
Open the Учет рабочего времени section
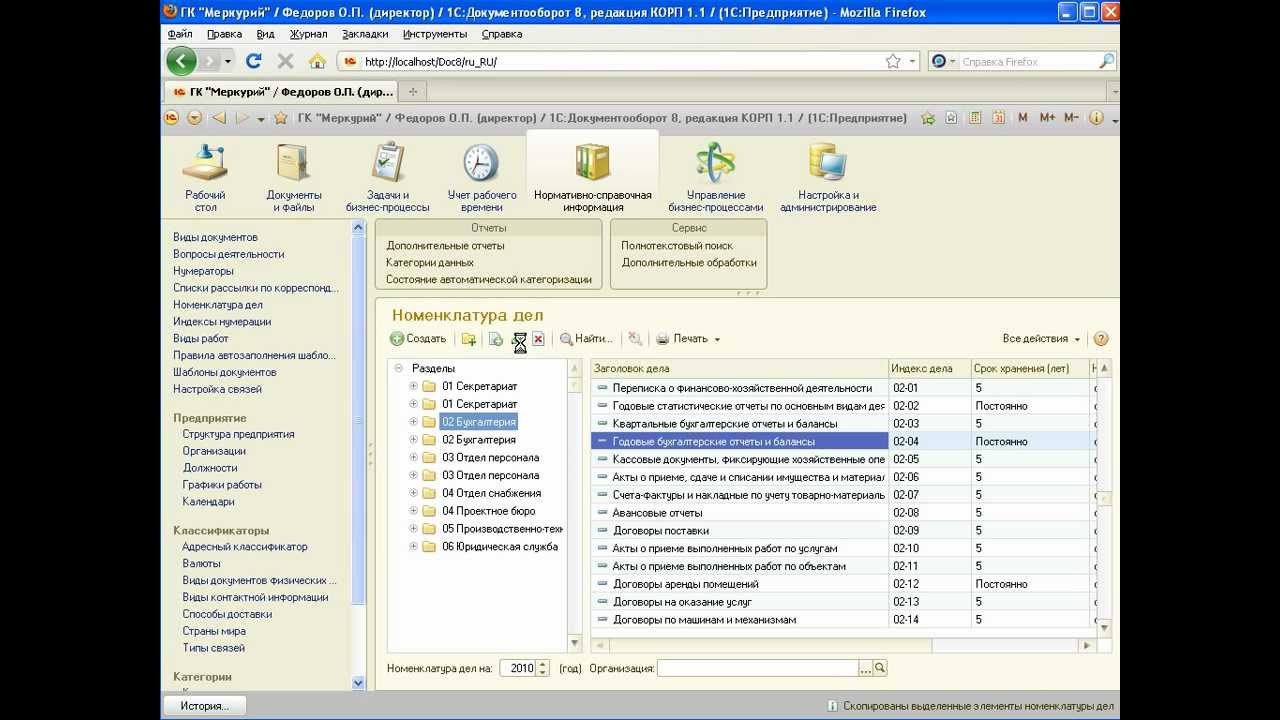[x=482, y=176]
